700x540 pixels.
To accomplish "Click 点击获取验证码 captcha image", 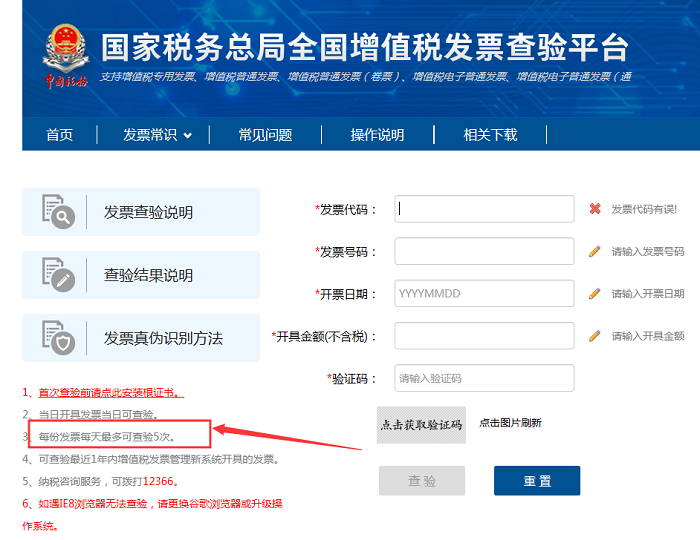I will (420, 424).
